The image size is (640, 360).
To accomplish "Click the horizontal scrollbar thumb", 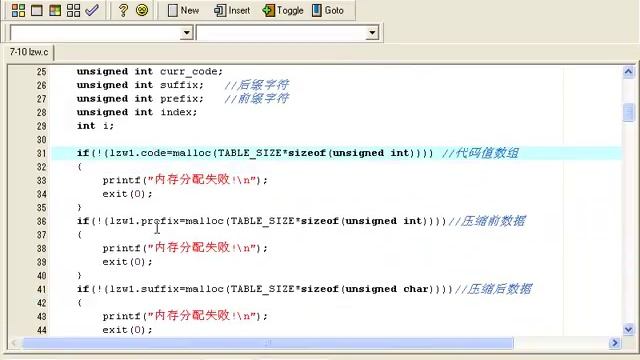I will tap(268, 343).
